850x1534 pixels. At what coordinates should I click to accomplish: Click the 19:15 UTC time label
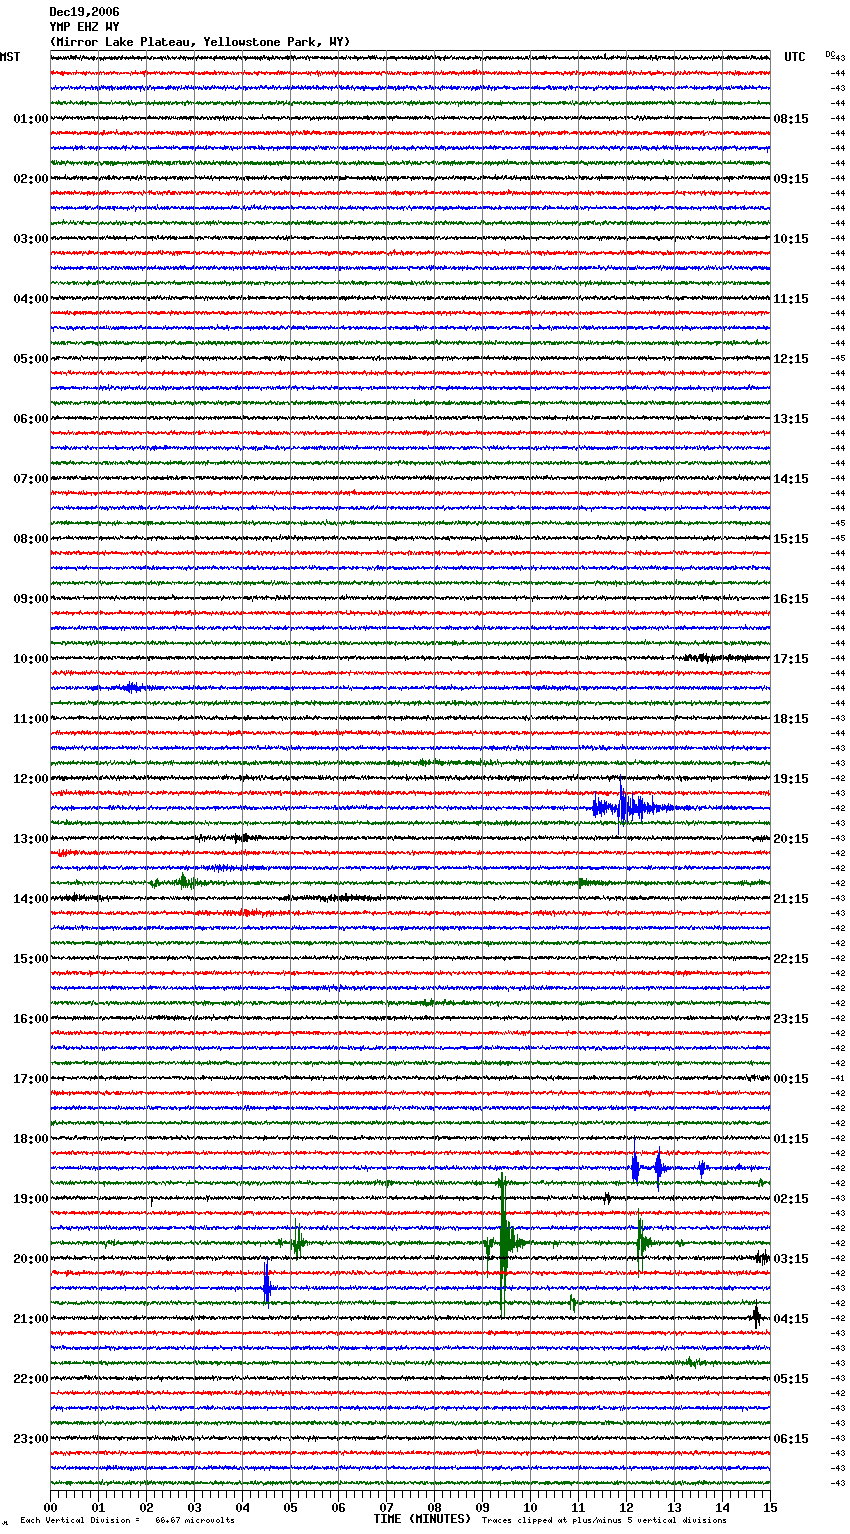[x=791, y=779]
